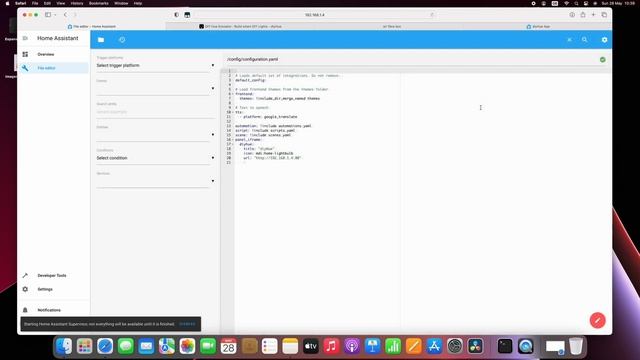Switch to the diyHue Safari tab
The height and width of the screenshot is (360, 640).
(x=538, y=27)
